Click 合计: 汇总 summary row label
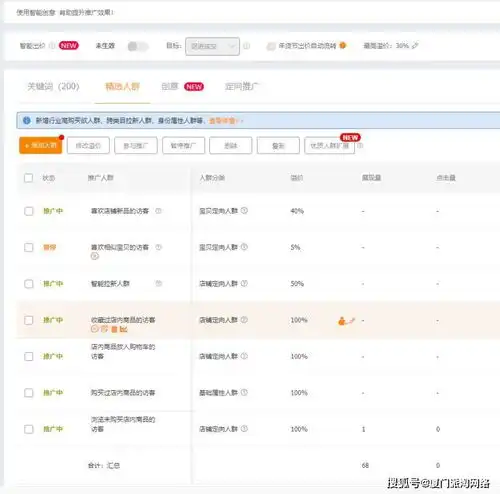 (x=104, y=465)
